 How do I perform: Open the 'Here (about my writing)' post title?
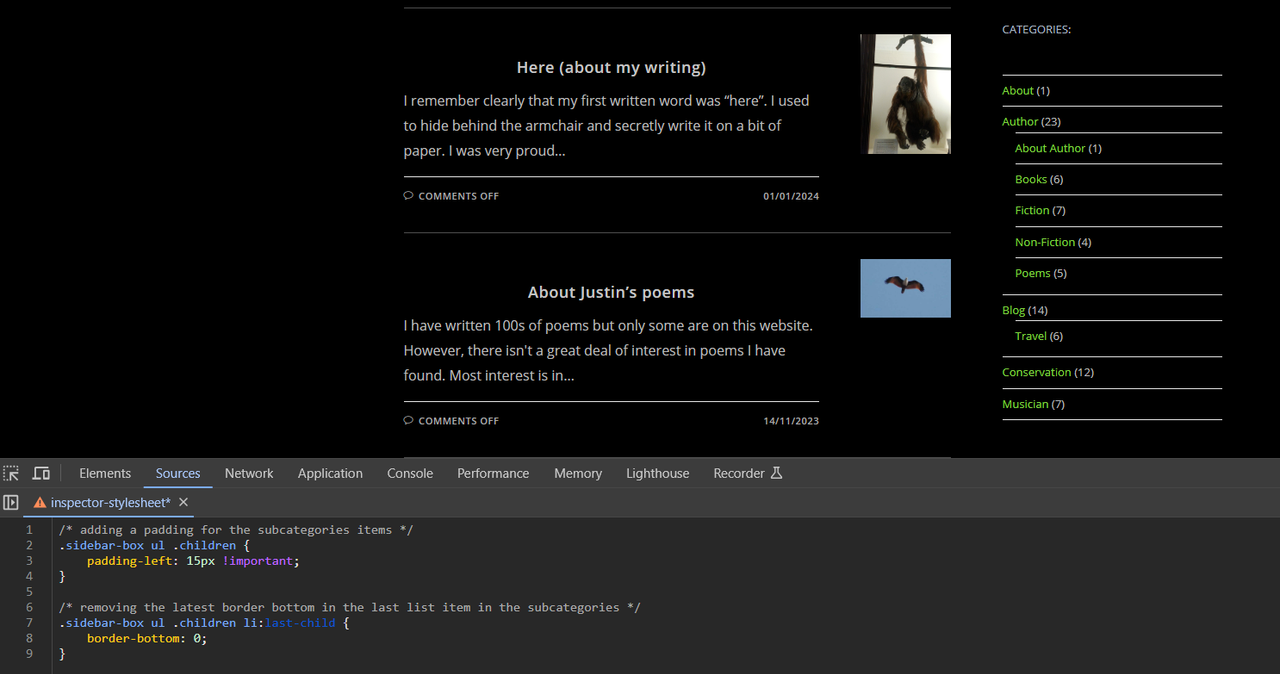click(611, 67)
